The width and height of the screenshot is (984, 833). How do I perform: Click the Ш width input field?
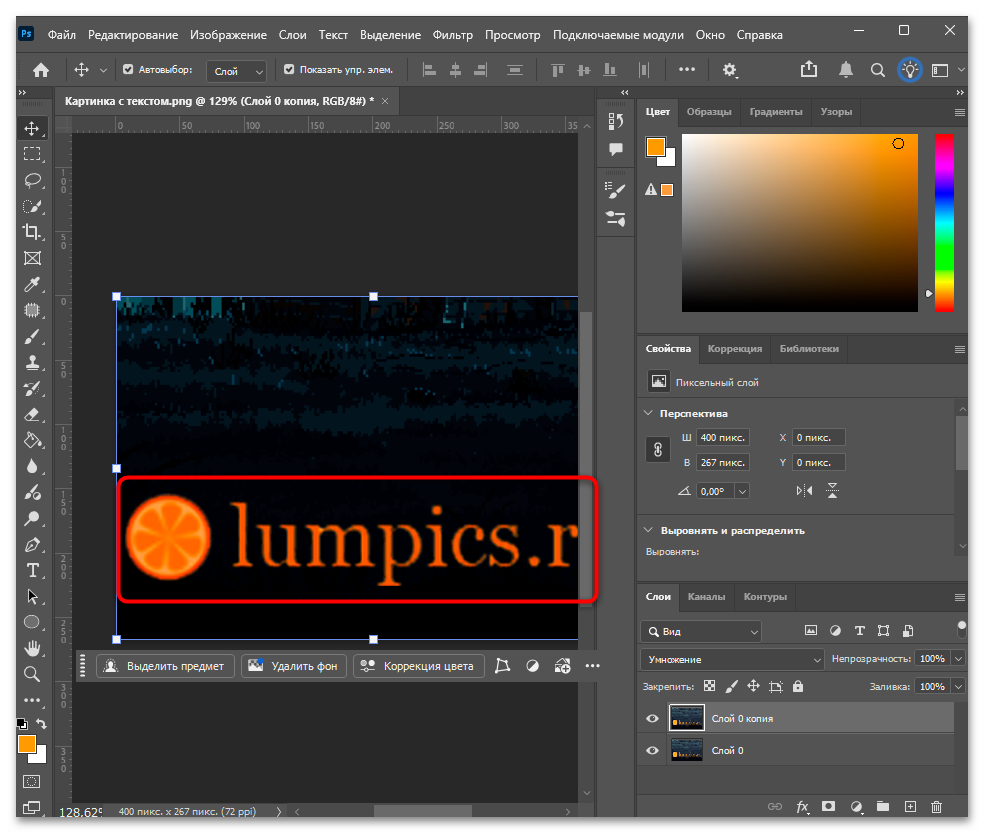click(x=722, y=438)
